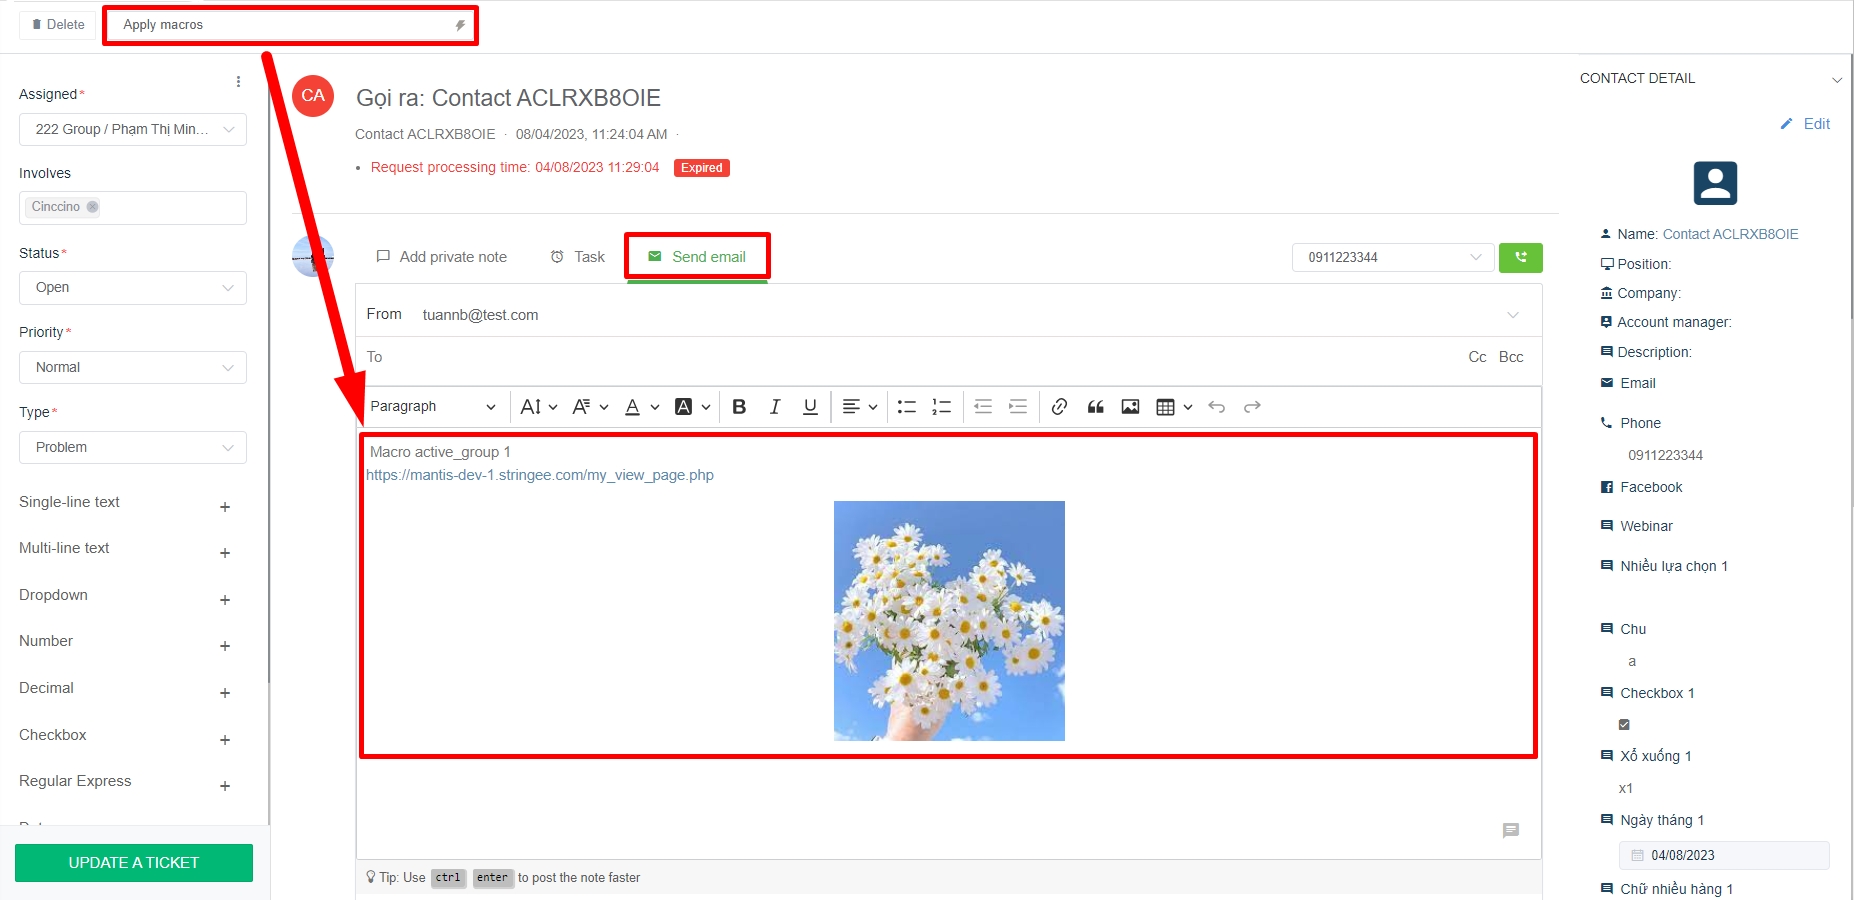
Task: Click the To recipient field
Action: (900, 357)
